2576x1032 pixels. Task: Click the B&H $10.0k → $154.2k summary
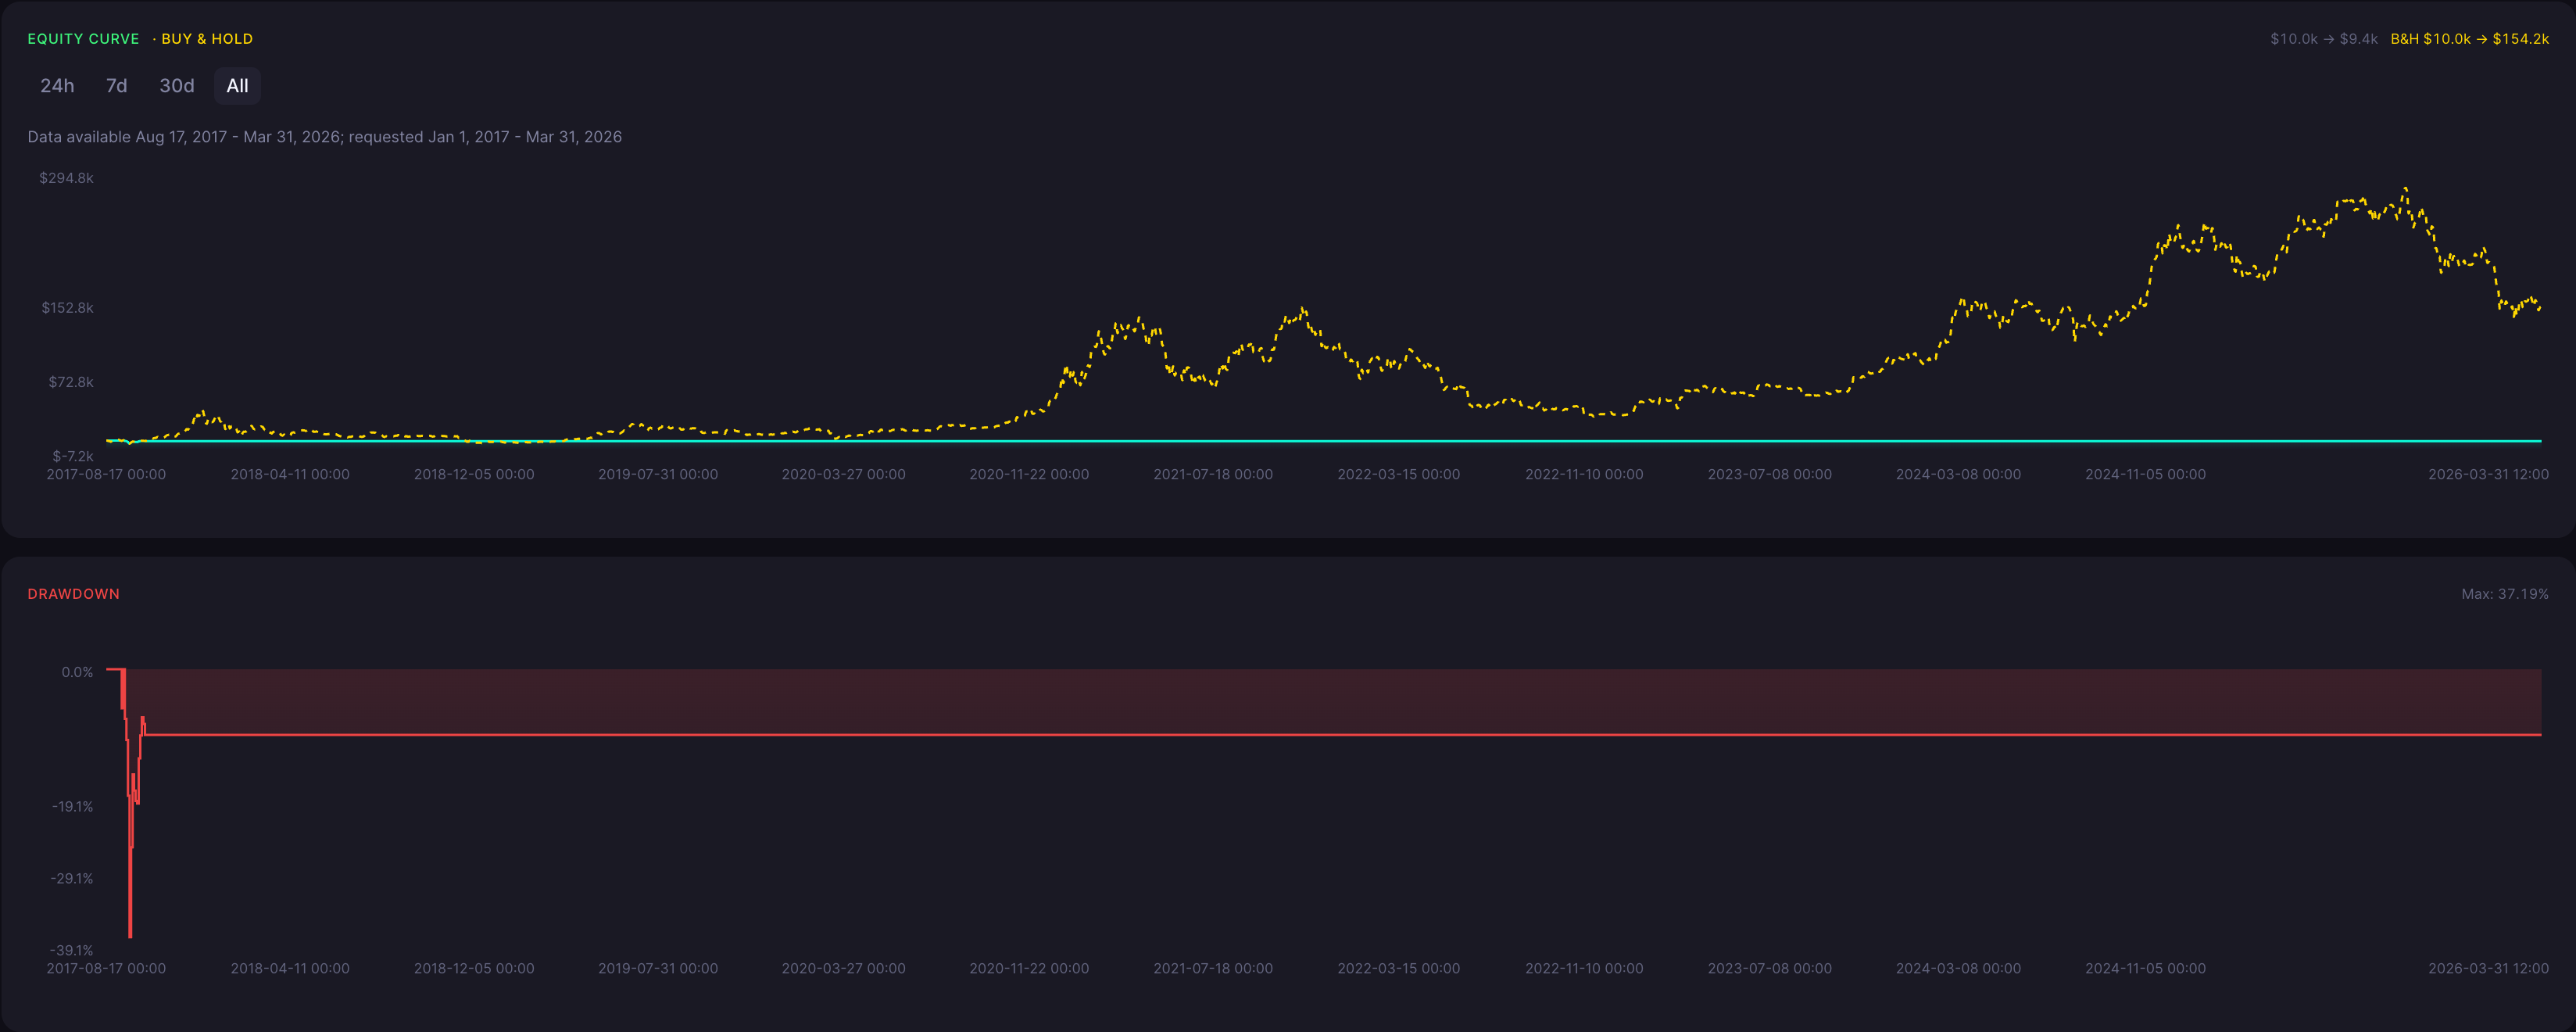coord(2469,39)
